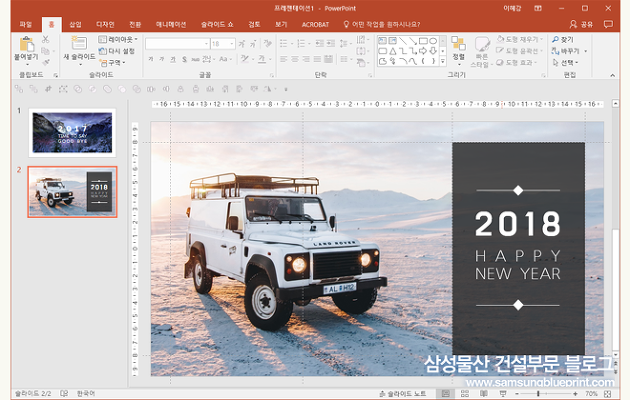Viewport: 630px width, 400px height.
Task: Open the Section (구역) dropdown
Action: pos(112,63)
